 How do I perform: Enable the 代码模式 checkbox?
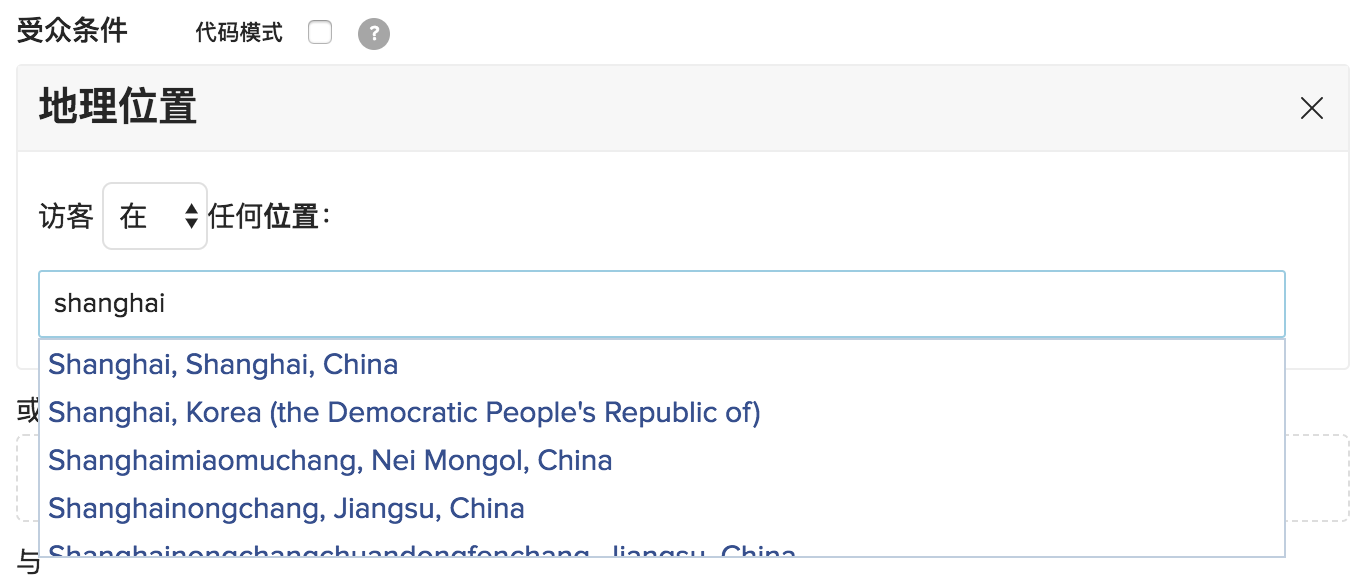coord(320,33)
